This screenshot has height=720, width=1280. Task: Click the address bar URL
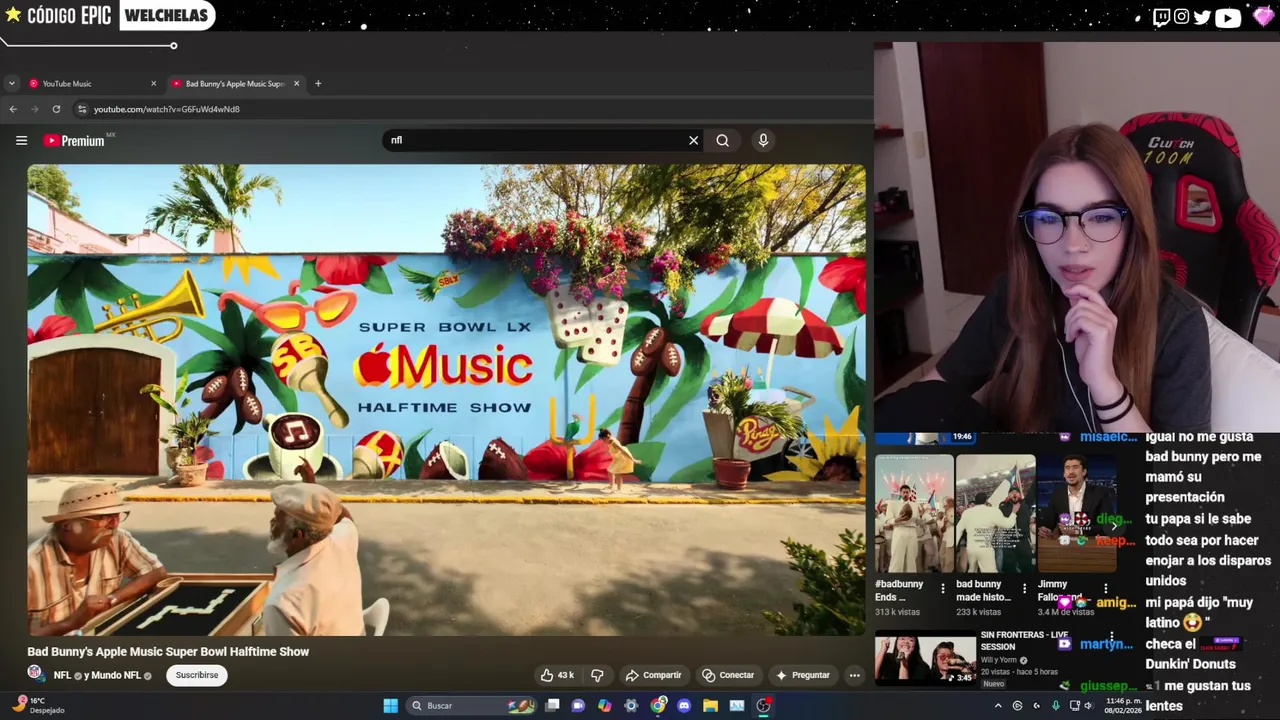(167, 109)
